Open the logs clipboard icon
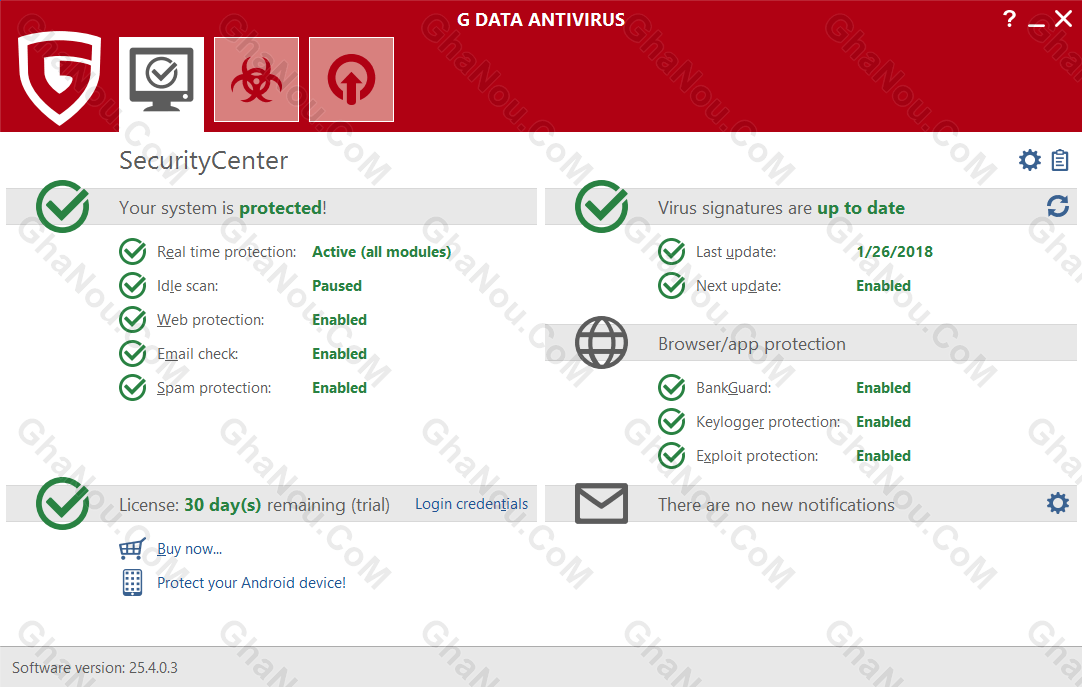 [x=1060, y=160]
